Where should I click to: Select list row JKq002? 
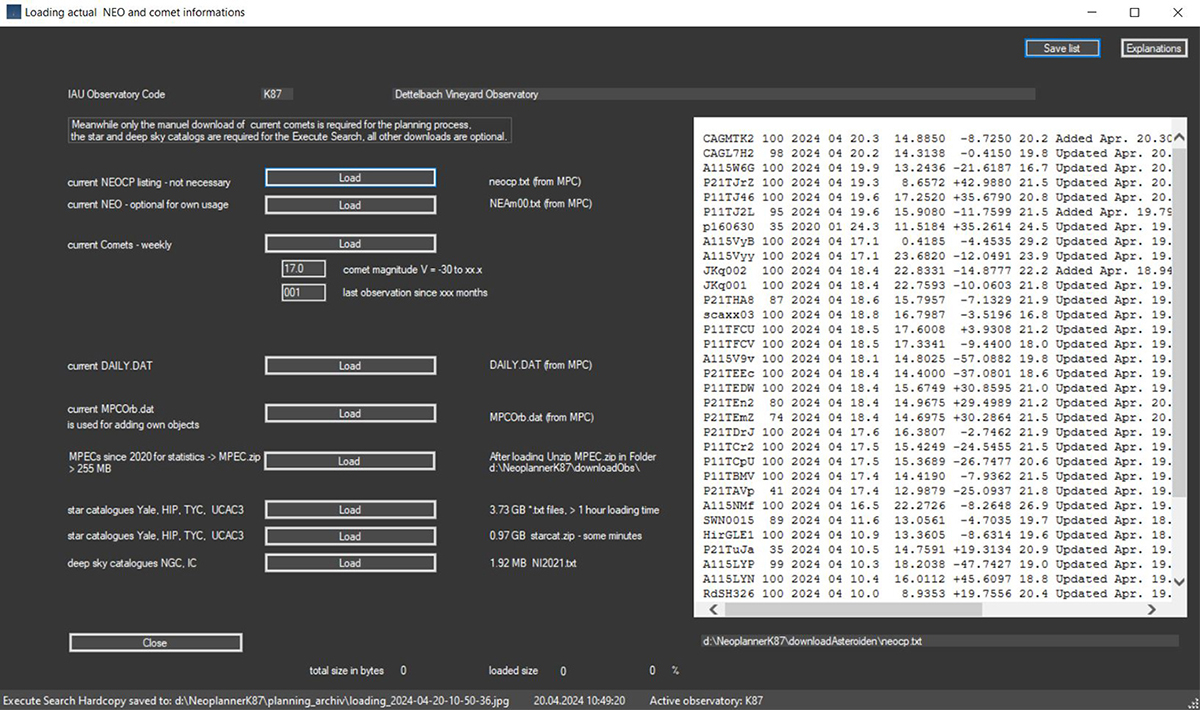(x=938, y=271)
